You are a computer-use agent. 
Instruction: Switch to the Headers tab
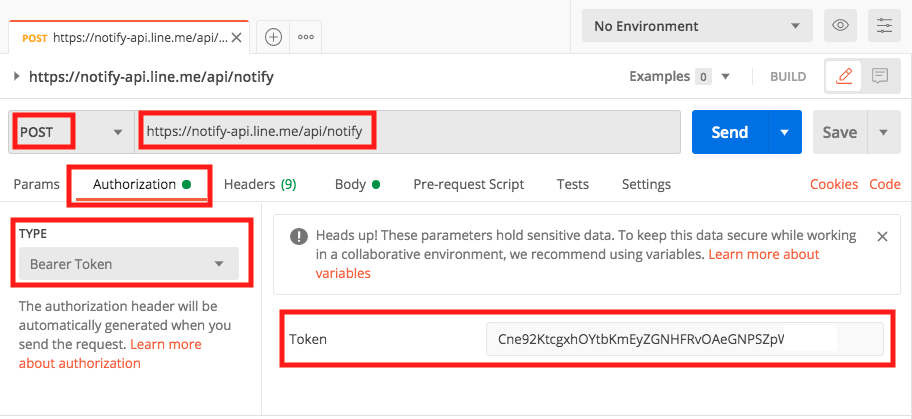click(x=259, y=184)
